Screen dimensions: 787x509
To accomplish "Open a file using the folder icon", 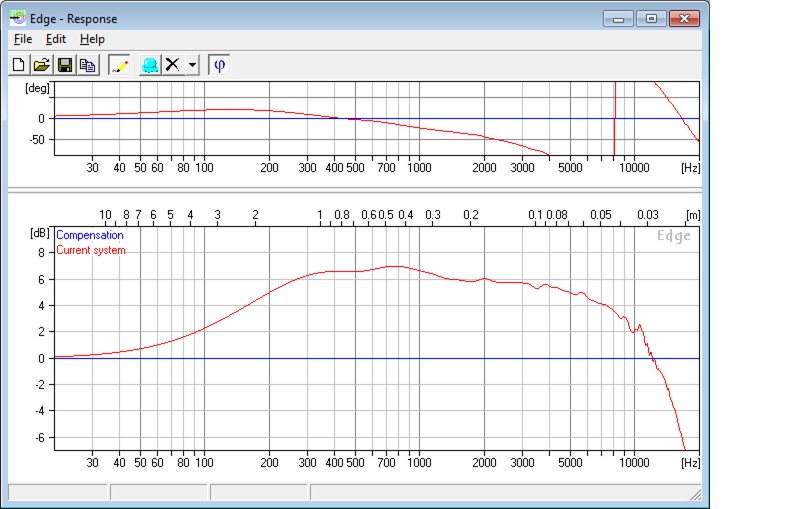I will [x=42, y=65].
